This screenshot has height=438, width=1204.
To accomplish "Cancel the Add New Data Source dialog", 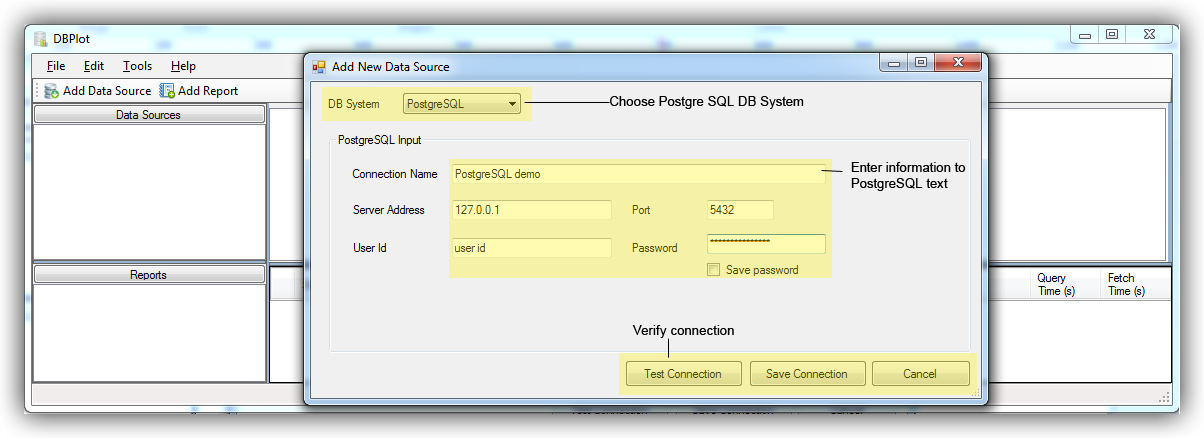I will coord(920,374).
